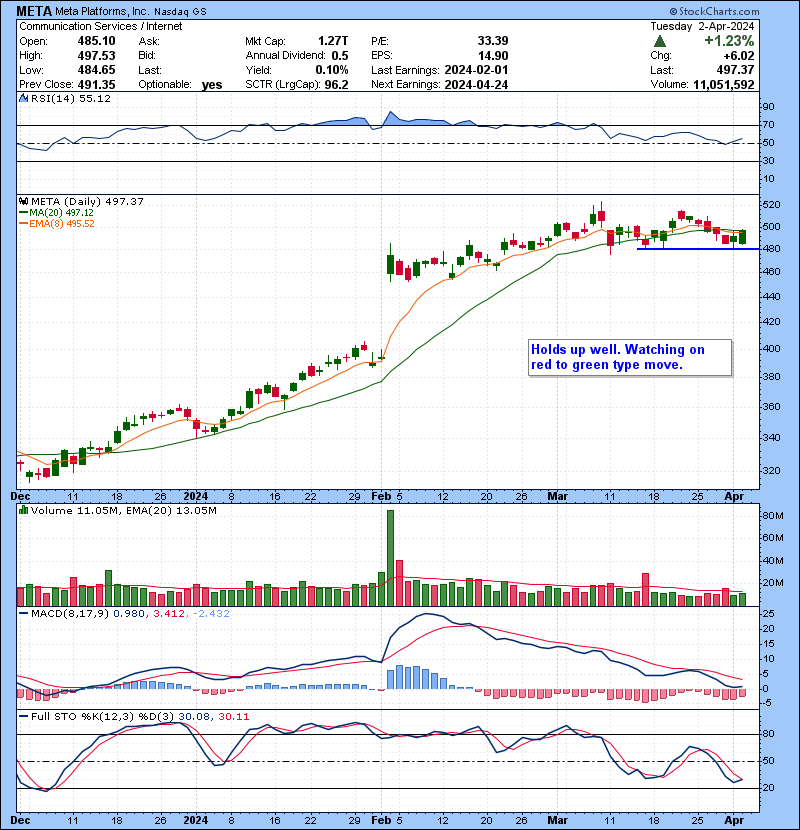Click the +1.23% percent change
800x830 pixels.
click(729, 41)
